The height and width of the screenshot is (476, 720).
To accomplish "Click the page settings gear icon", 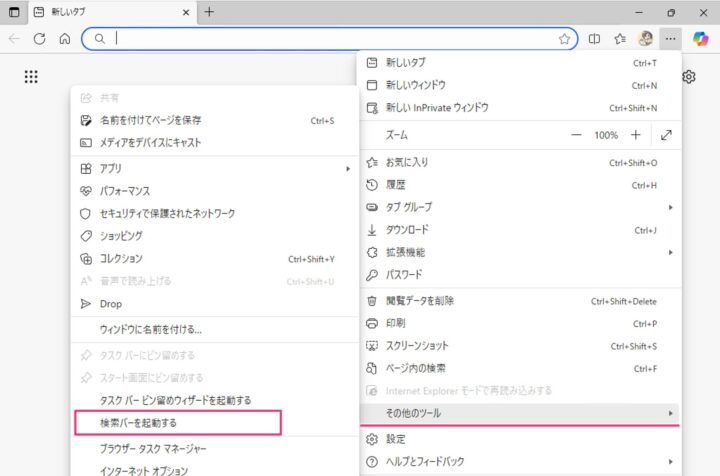I will [x=689, y=77].
